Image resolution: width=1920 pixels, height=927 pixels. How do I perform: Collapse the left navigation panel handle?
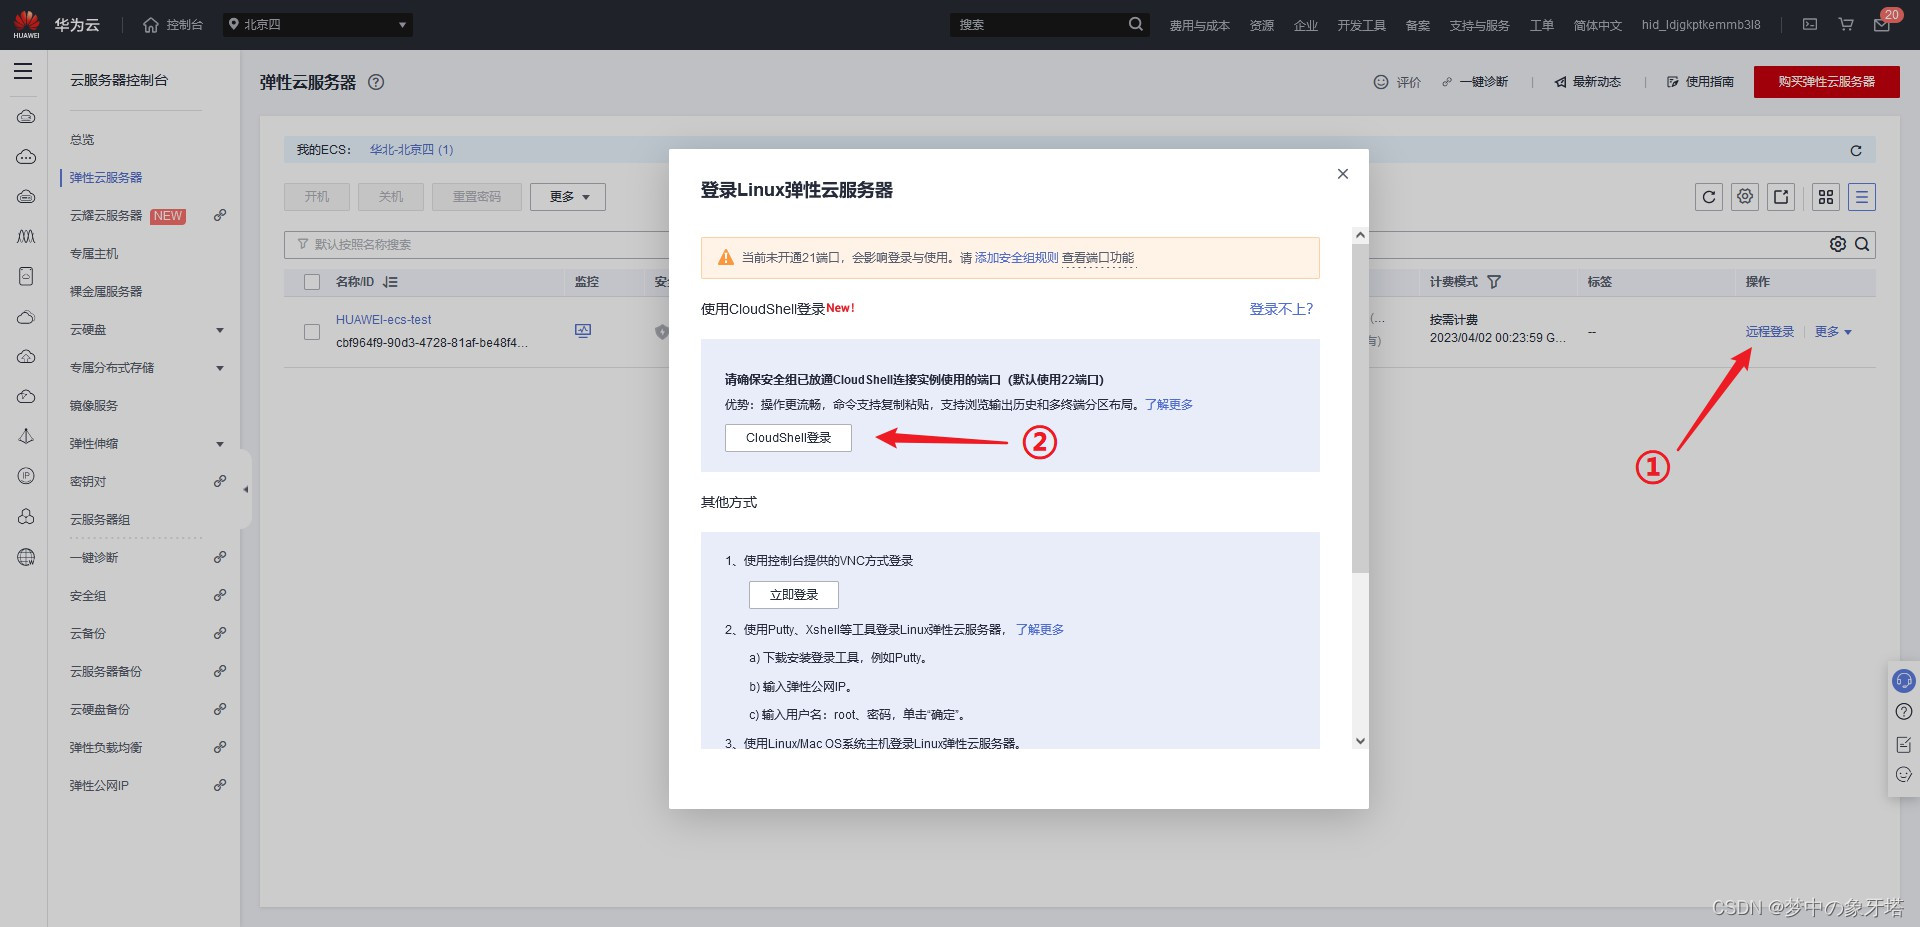click(x=246, y=489)
